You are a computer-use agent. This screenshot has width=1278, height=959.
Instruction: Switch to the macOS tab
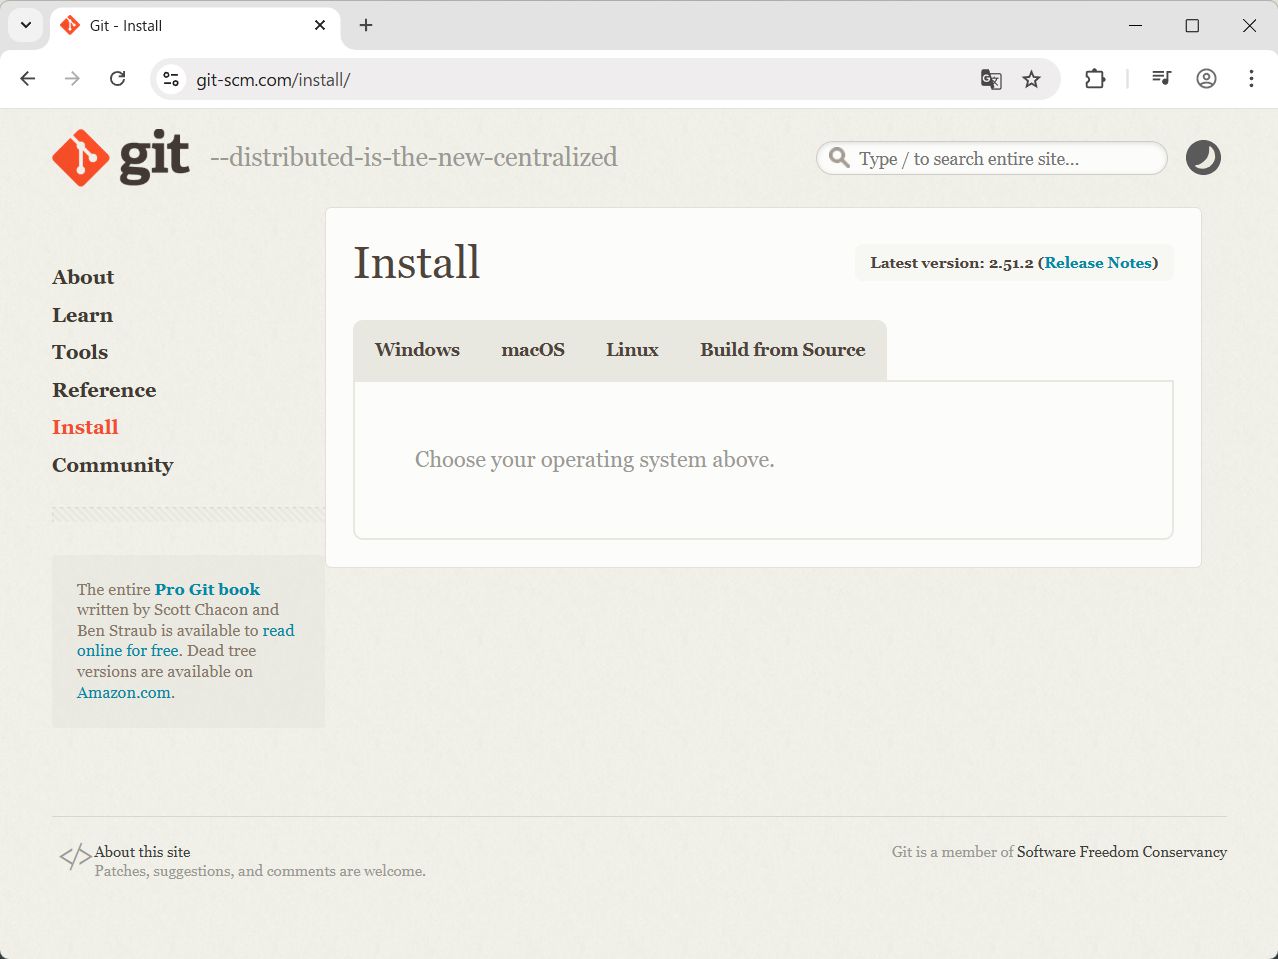click(x=533, y=350)
